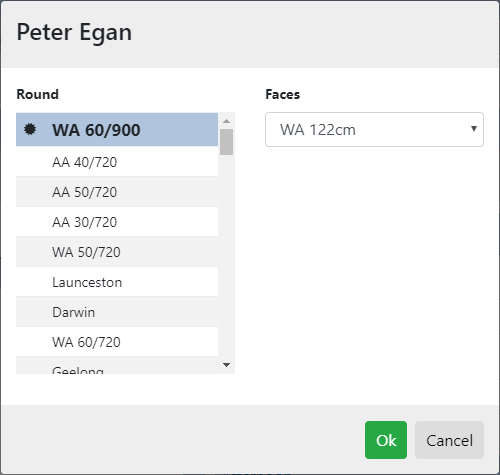The height and width of the screenshot is (475, 500).
Task: Confirm with the green Ok button
Action: coord(386,440)
